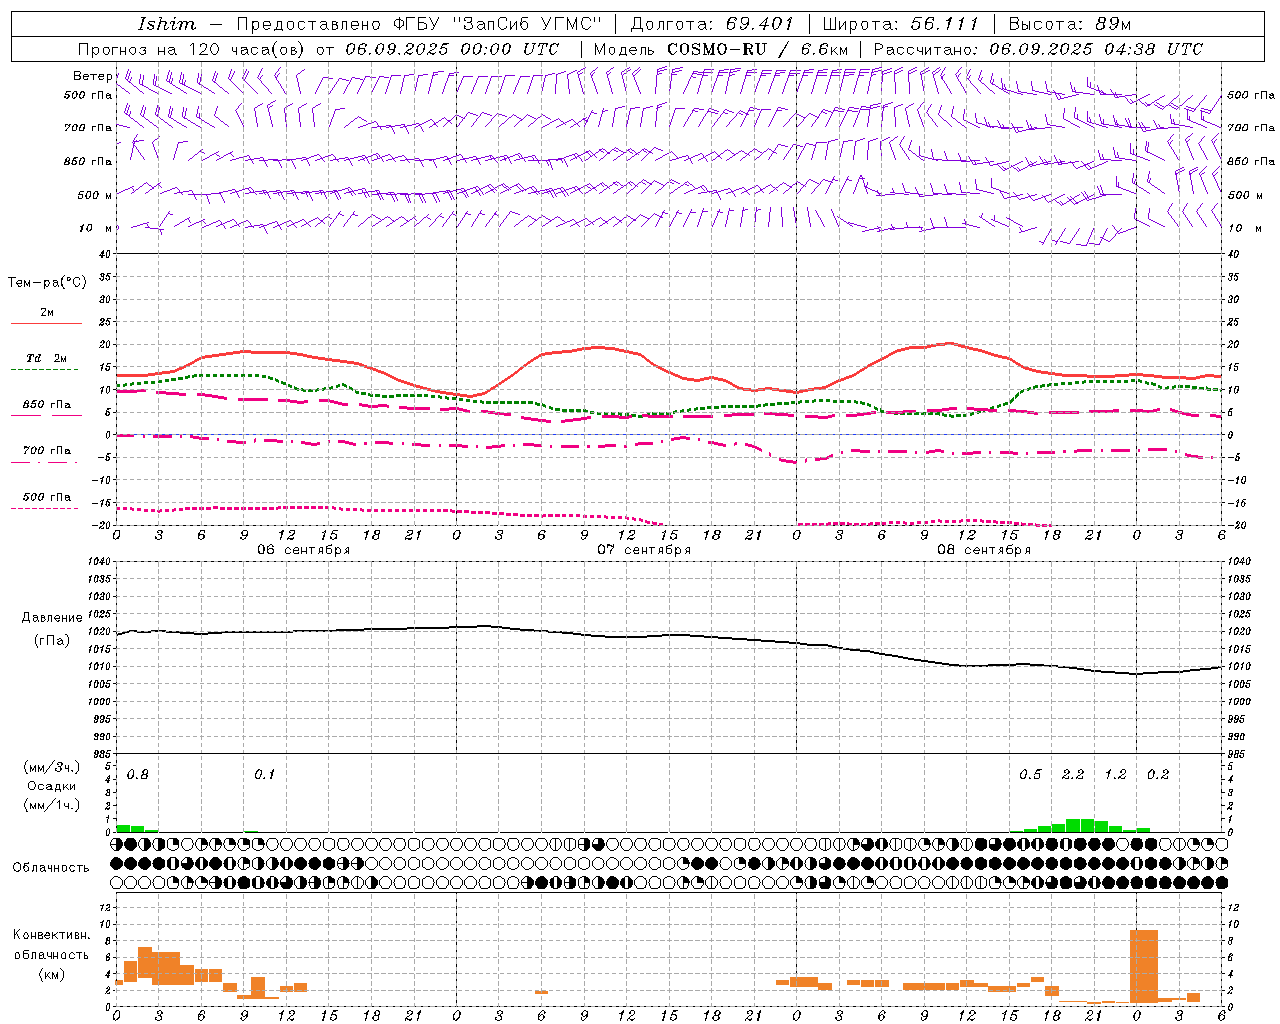Click the "700 гПа" entry in the temperature legend
The height and width of the screenshot is (1024, 1280).
[x=46, y=451]
